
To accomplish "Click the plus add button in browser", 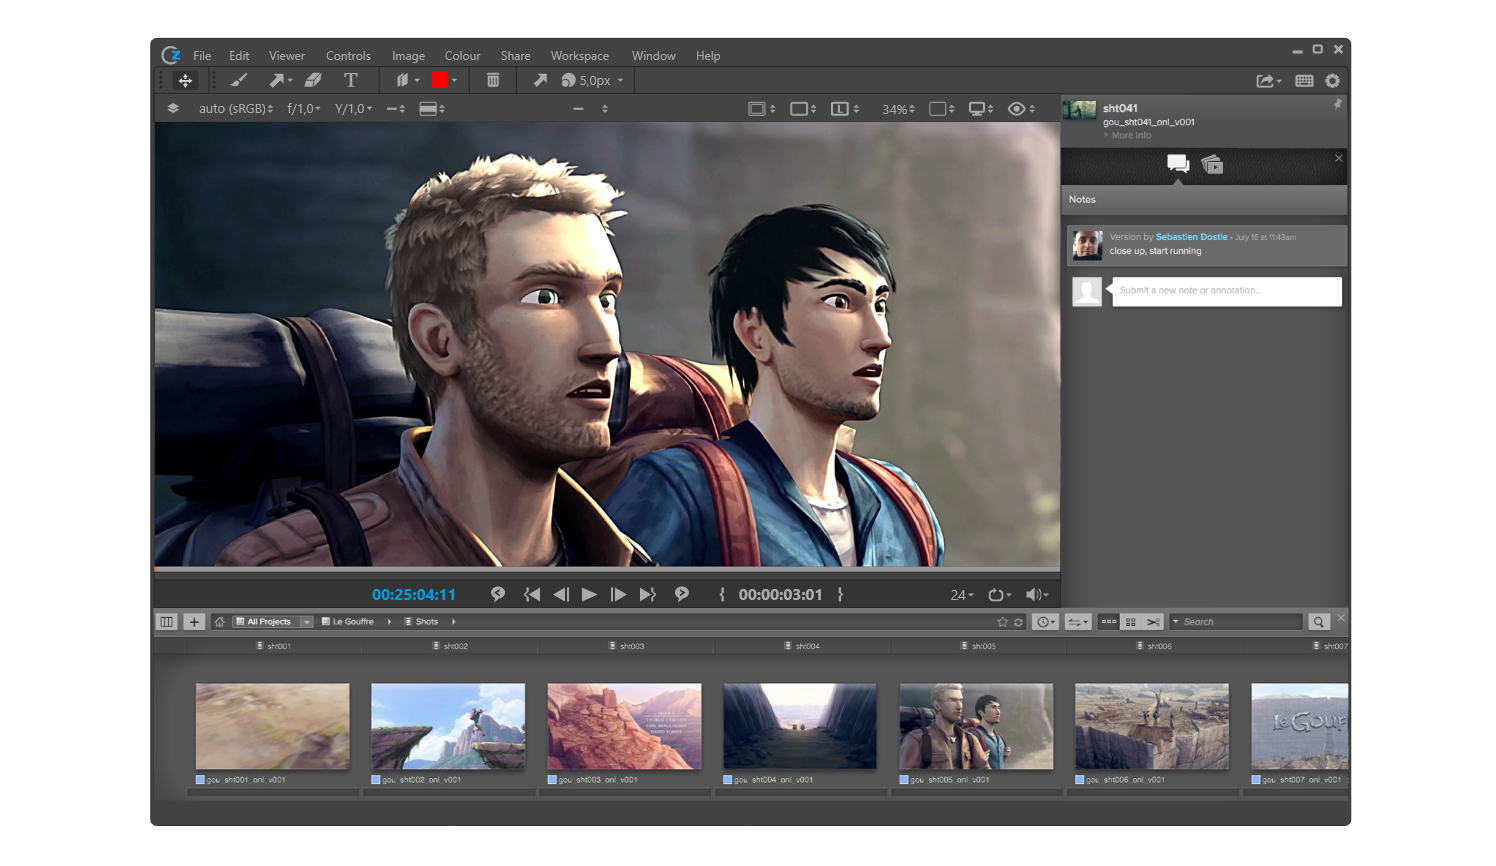I will [x=194, y=622].
